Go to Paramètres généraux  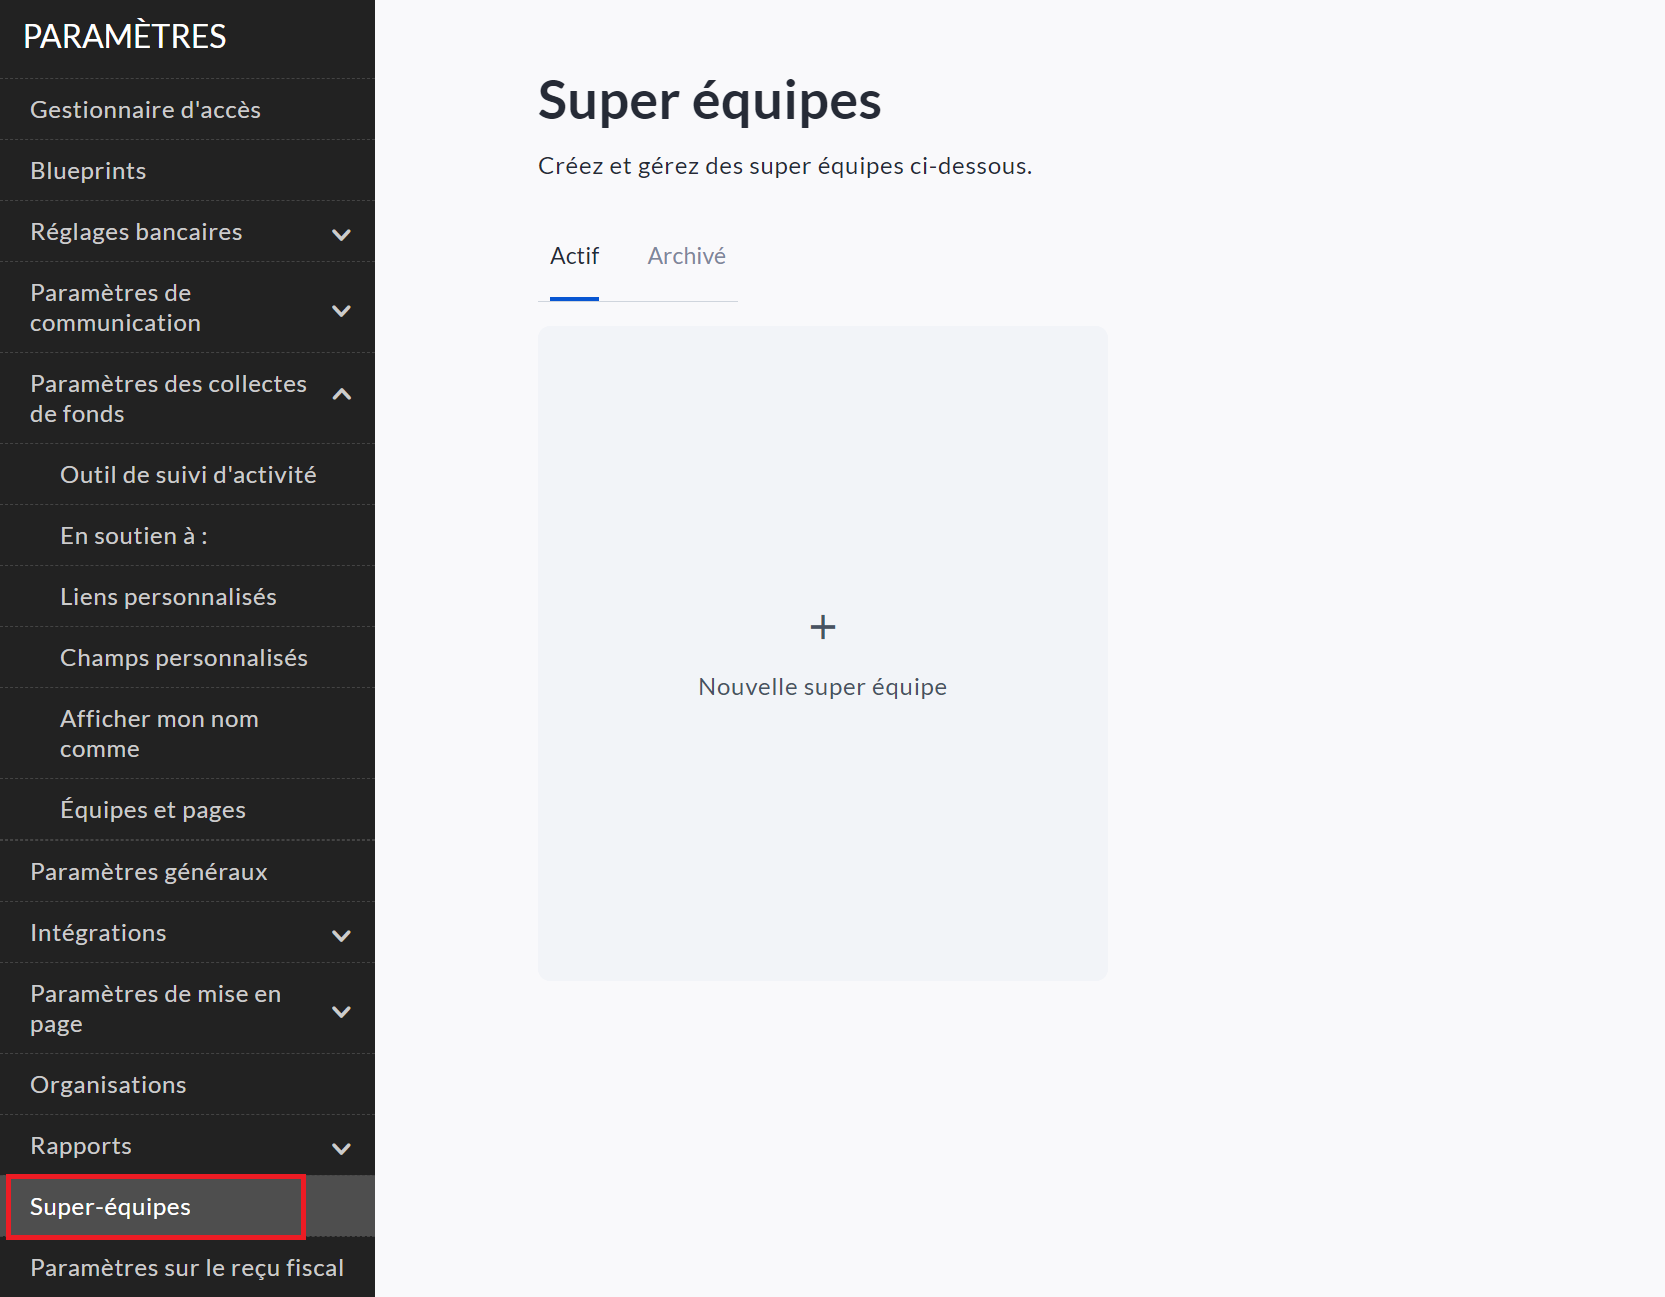(149, 872)
